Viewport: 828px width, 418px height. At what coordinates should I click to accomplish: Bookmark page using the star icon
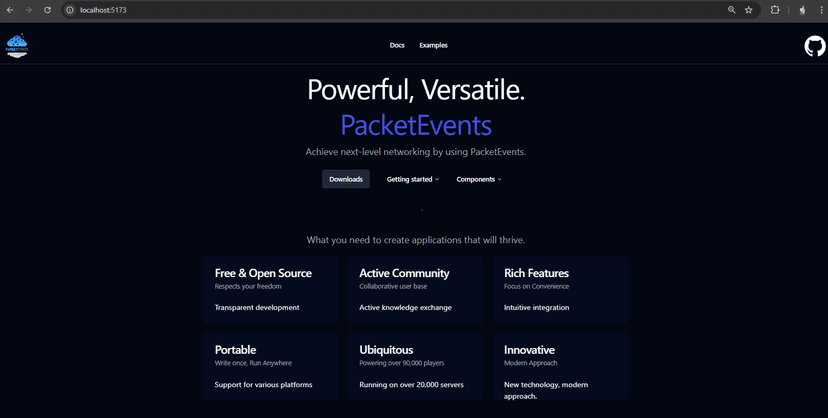coord(748,10)
